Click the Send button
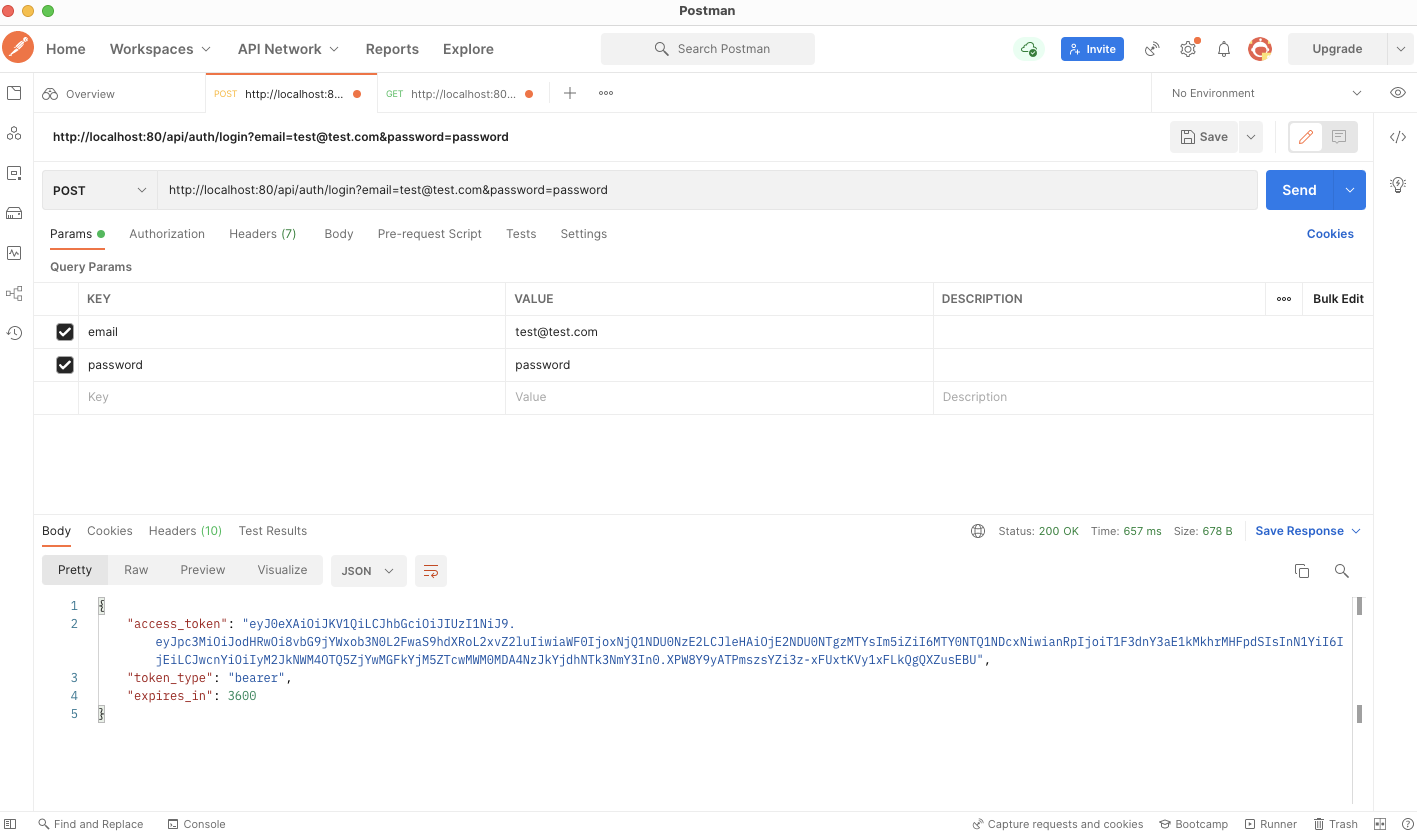 (1300, 190)
